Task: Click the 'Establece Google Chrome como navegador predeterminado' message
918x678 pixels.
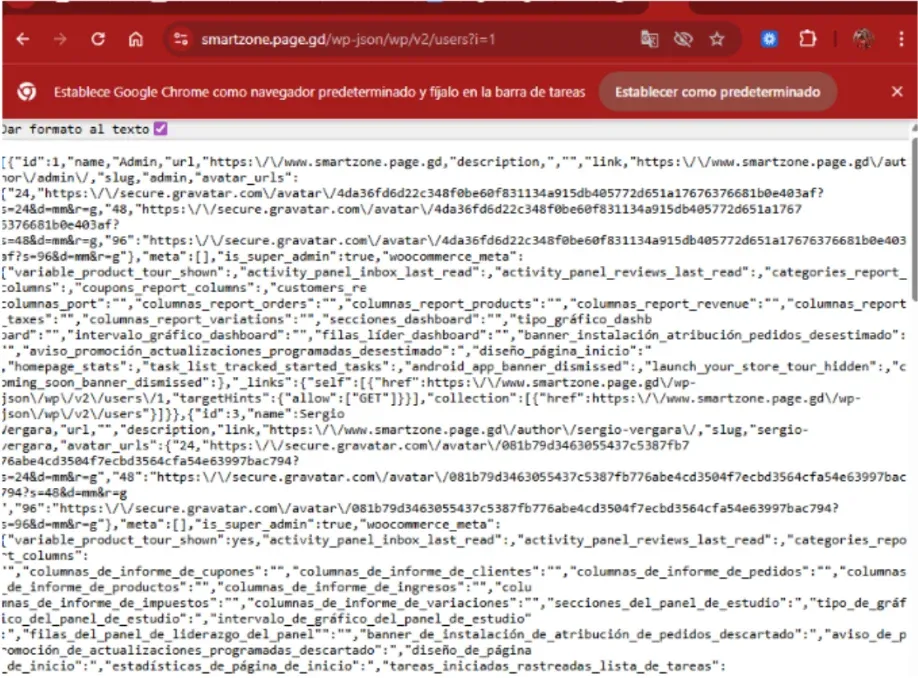Action: 319,92
